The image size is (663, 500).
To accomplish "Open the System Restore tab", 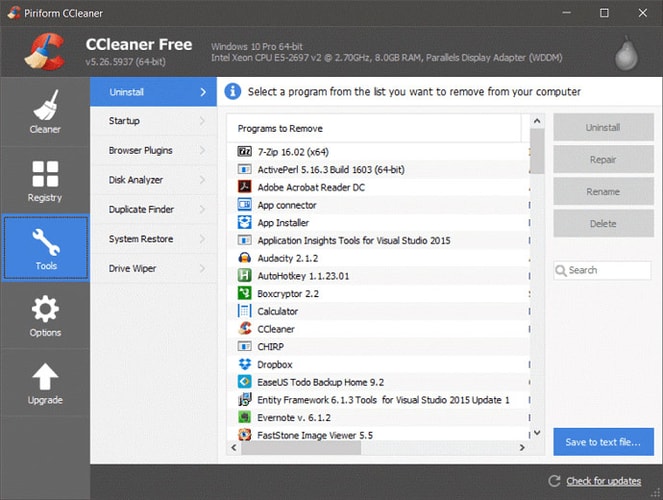I will tap(141, 239).
